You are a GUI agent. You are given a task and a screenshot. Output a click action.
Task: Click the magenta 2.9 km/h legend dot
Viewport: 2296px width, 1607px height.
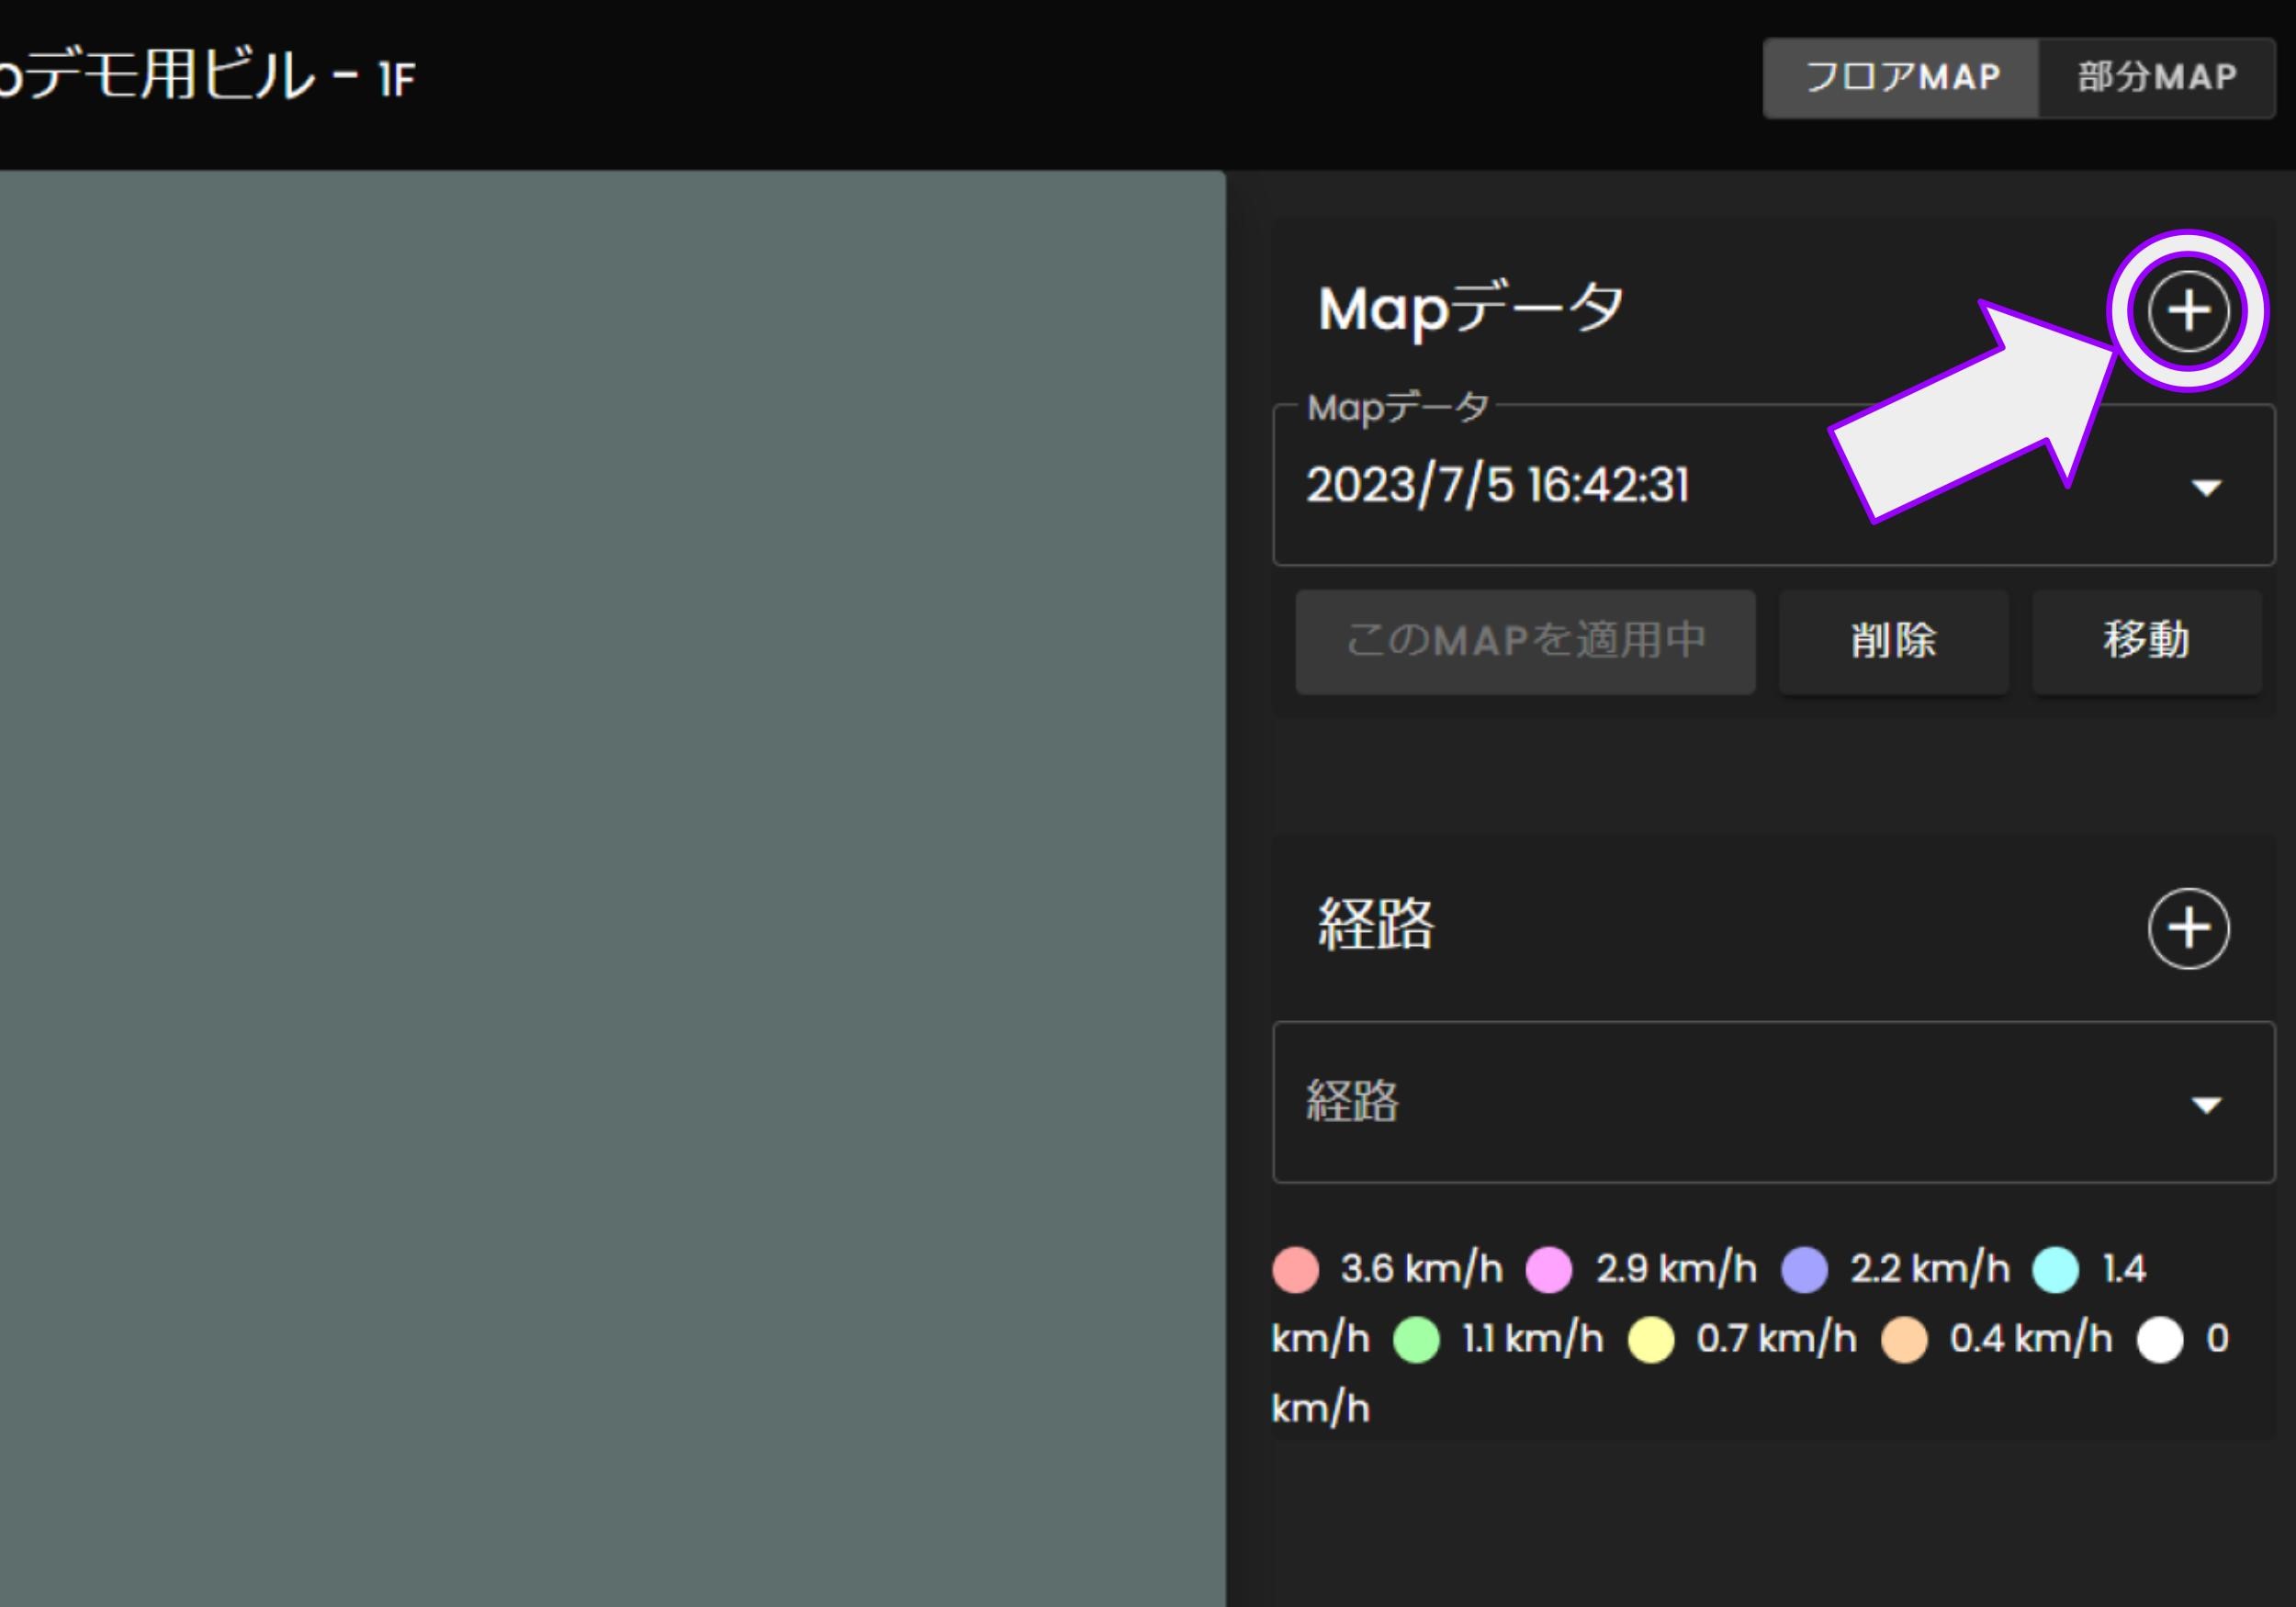point(1550,1268)
